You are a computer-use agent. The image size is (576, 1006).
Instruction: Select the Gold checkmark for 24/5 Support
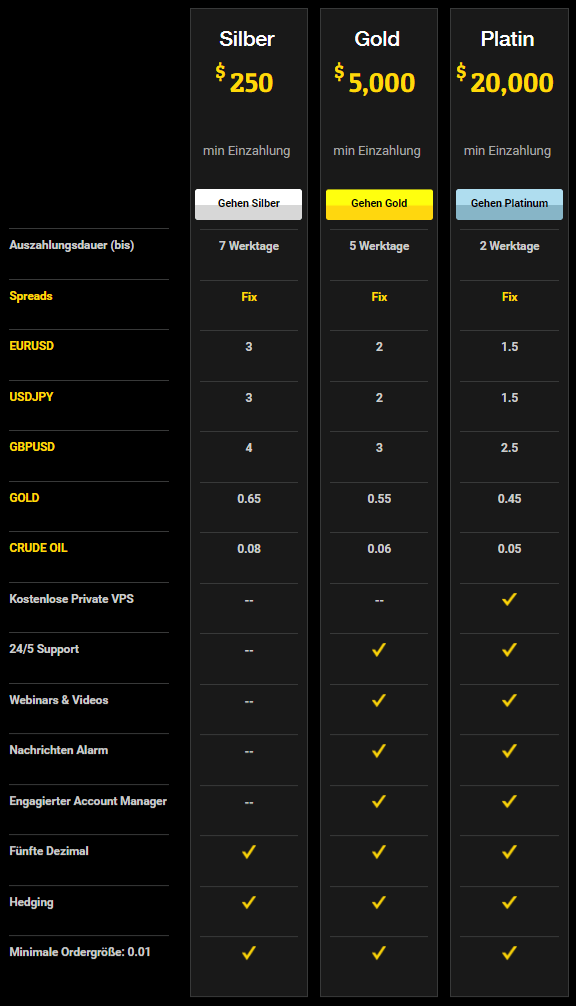click(379, 649)
